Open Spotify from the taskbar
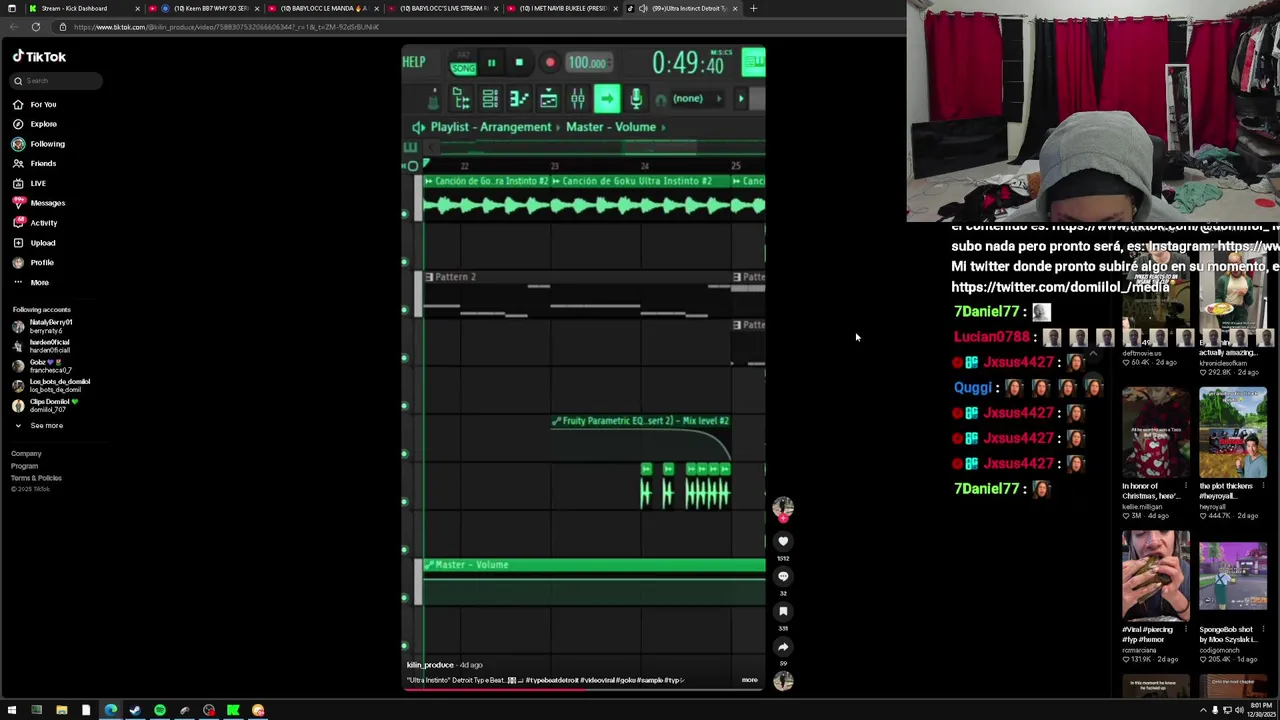Image resolution: width=1280 pixels, height=720 pixels. point(160,710)
